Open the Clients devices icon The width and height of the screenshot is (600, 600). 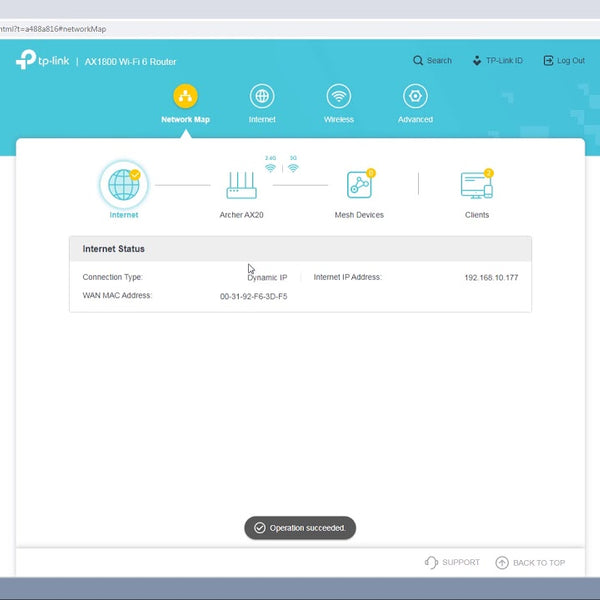[x=477, y=185]
